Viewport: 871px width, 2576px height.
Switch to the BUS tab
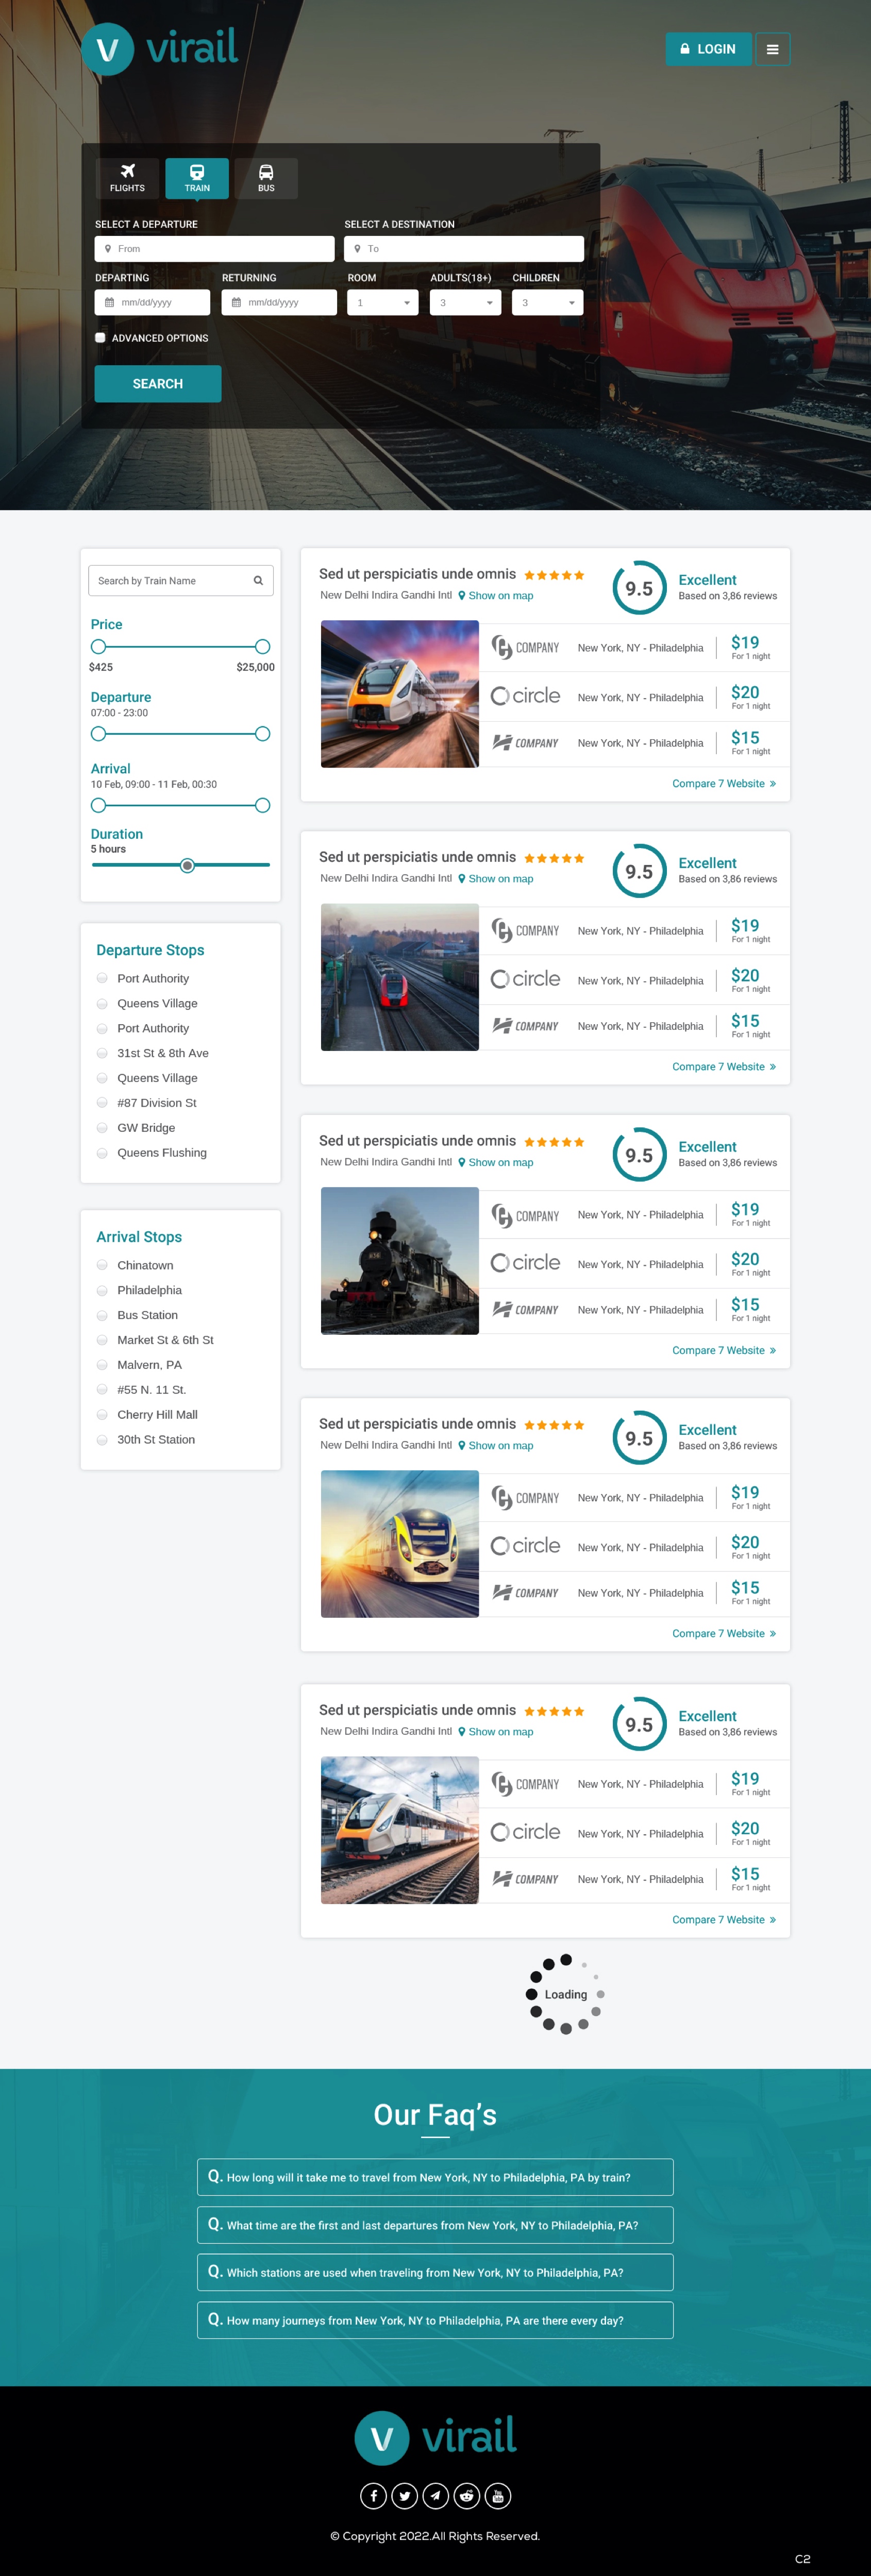pos(265,177)
